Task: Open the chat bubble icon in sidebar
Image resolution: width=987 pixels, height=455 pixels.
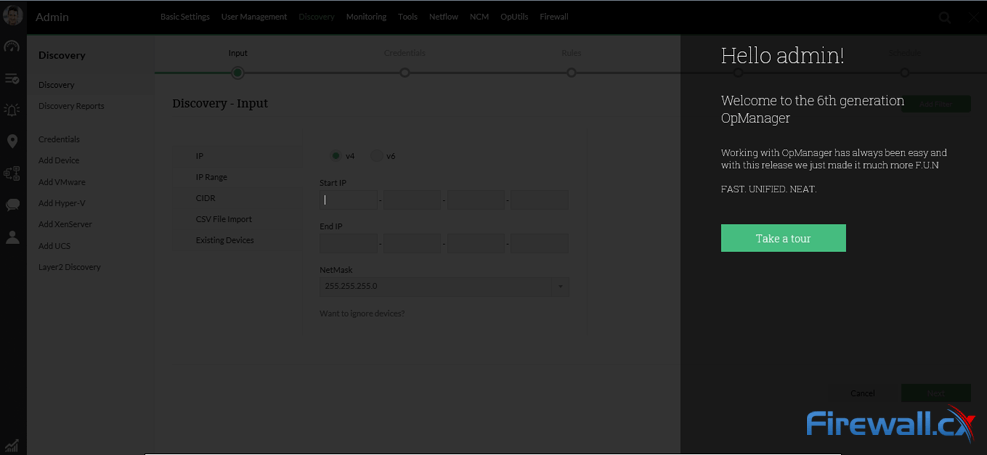Action: [x=12, y=205]
